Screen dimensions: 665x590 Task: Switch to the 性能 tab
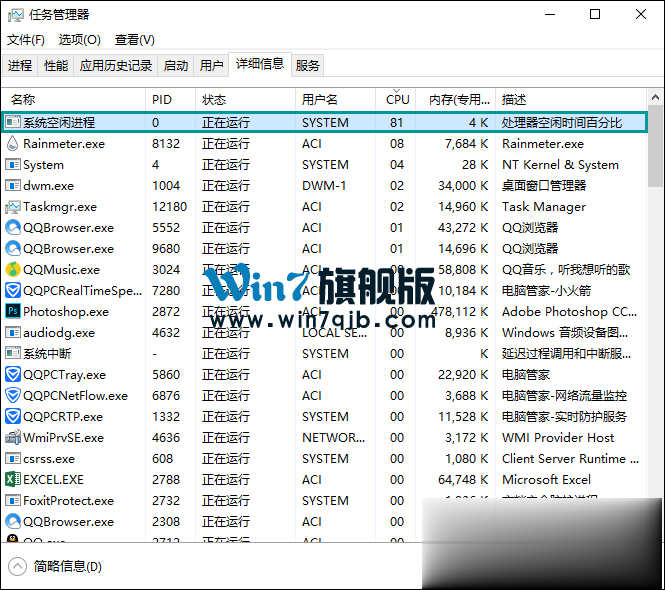[56, 66]
